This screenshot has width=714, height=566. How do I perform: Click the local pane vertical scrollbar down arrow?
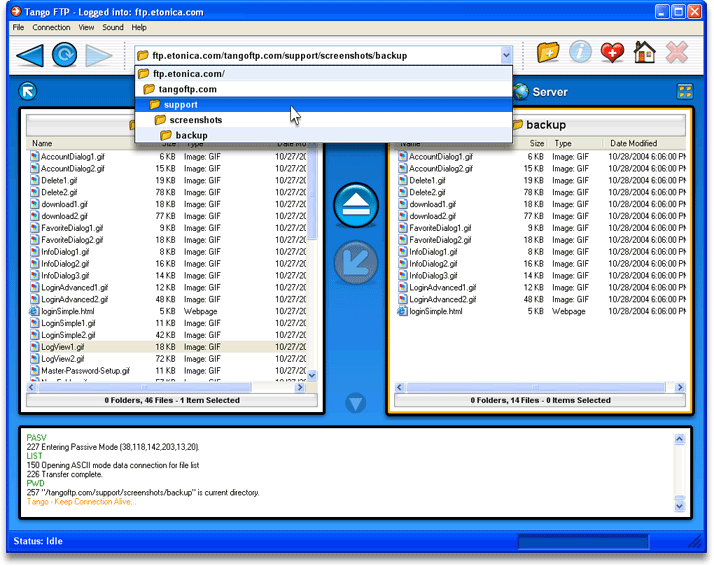(312, 376)
